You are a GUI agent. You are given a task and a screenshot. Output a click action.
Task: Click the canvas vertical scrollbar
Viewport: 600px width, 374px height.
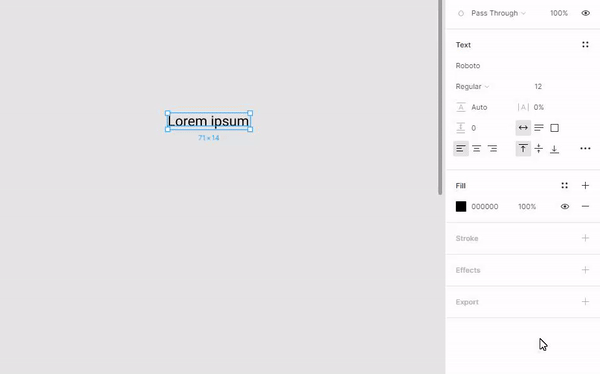(440, 97)
